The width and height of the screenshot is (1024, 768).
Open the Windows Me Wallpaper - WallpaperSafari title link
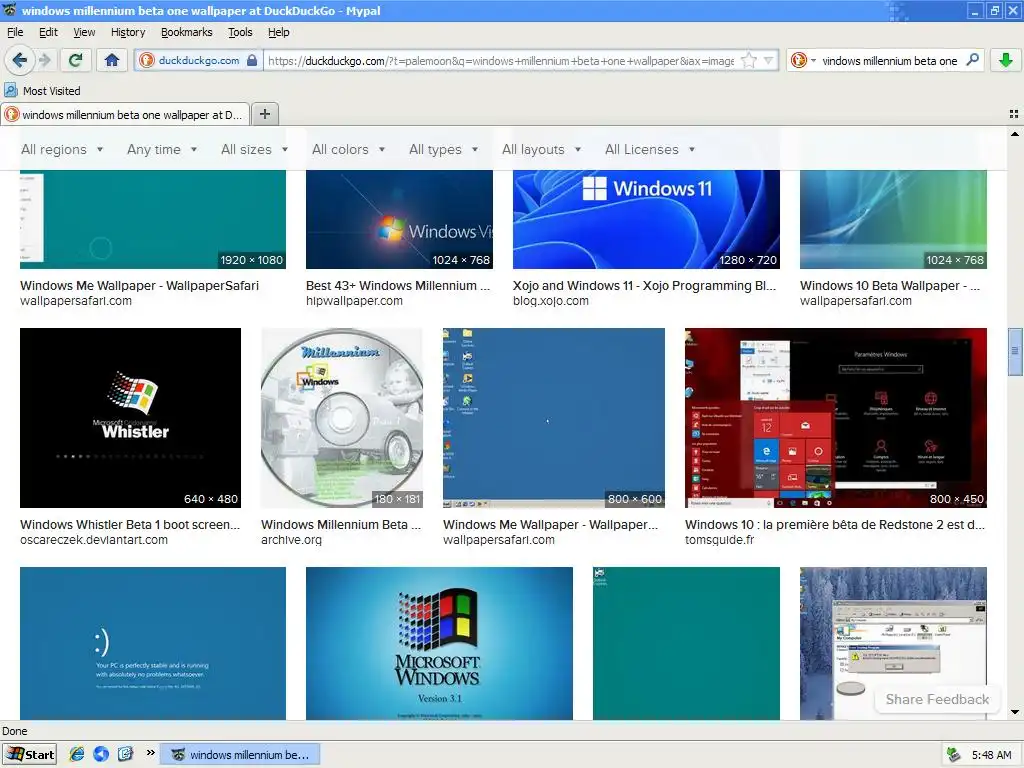coord(140,285)
